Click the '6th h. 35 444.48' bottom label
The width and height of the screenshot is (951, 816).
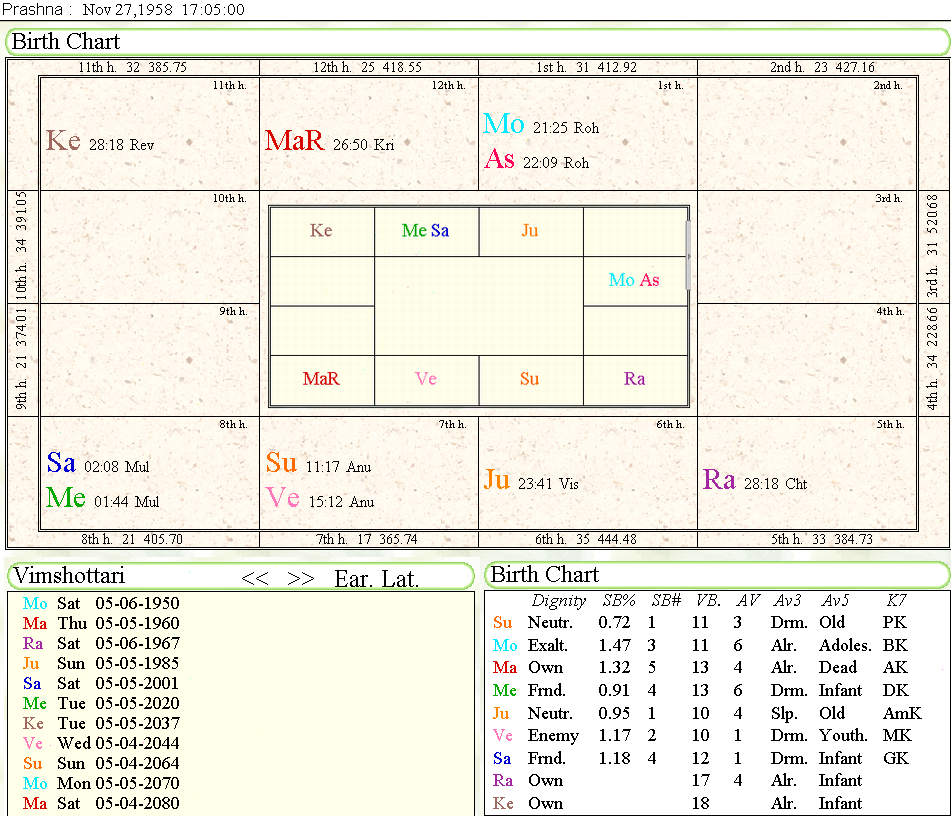tap(585, 539)
